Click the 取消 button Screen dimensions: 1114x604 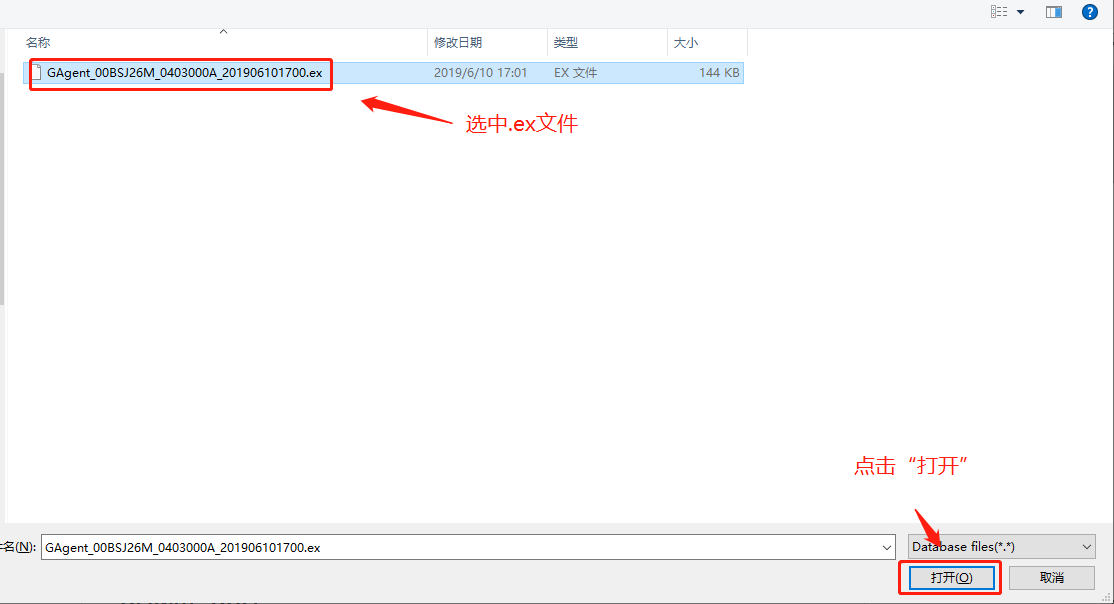tap(1050, 577)
